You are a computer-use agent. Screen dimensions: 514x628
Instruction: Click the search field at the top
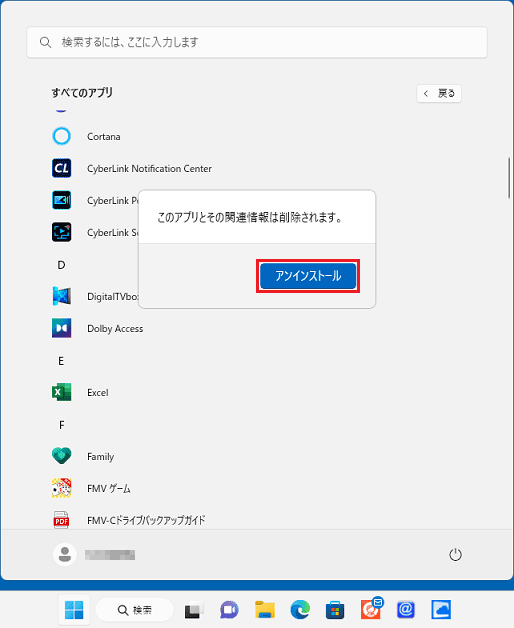pyautogui.click(x=257, y=42)
